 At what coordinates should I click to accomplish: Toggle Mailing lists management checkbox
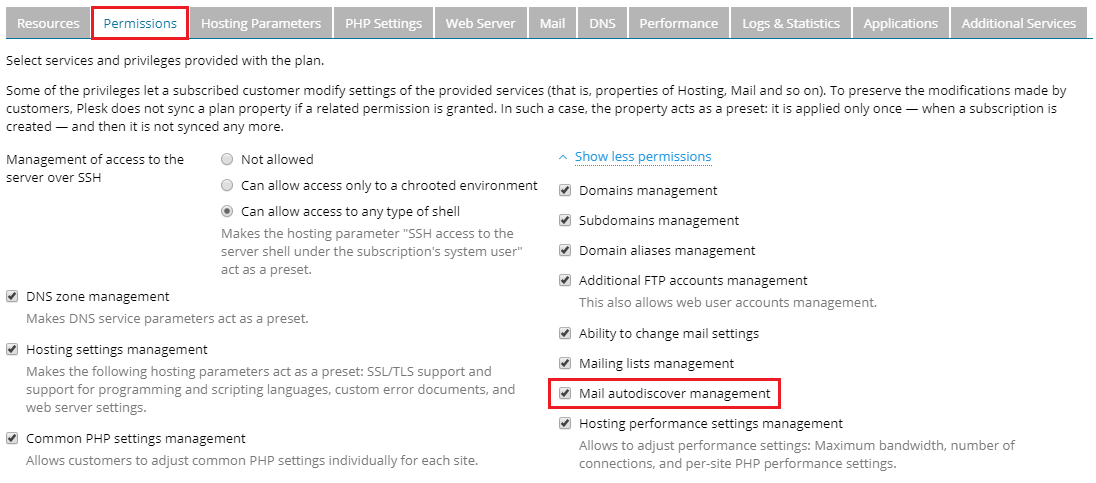[x=565, y=364]
